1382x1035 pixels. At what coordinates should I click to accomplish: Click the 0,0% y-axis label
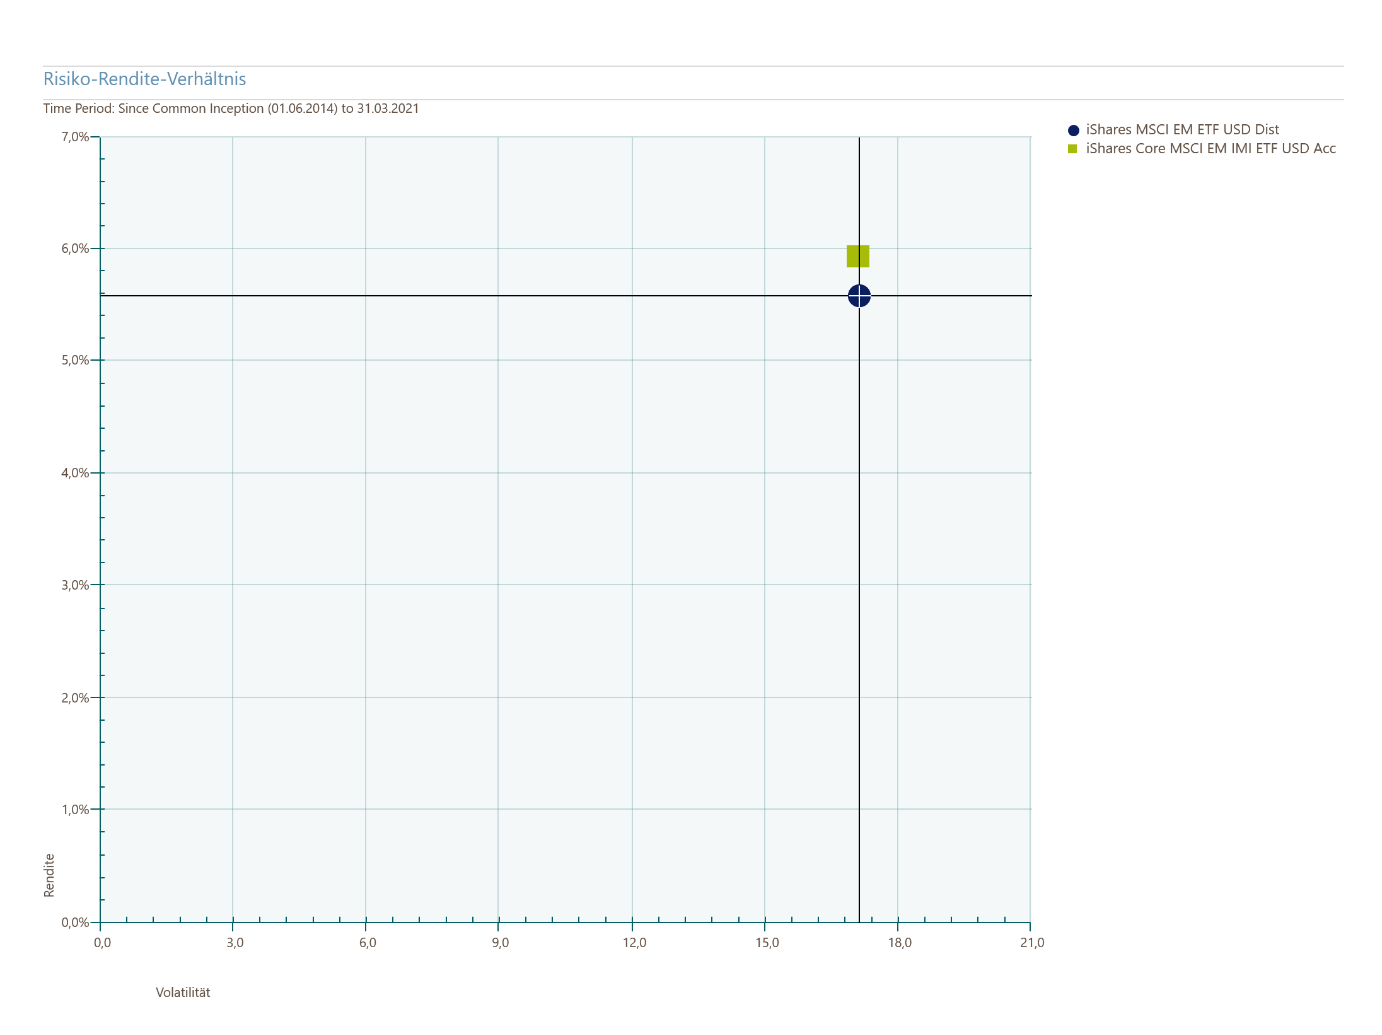pyautogui.click(x=75, y=923)
